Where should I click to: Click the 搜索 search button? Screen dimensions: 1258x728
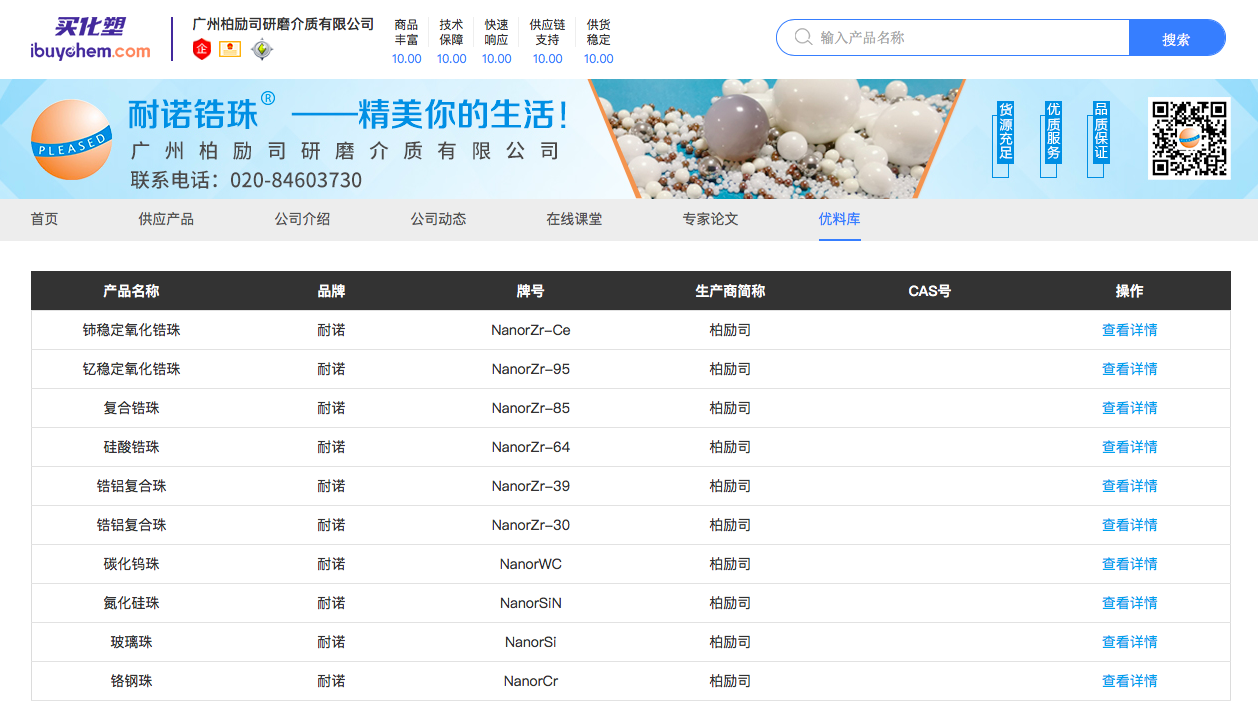tap(1176, 38)
